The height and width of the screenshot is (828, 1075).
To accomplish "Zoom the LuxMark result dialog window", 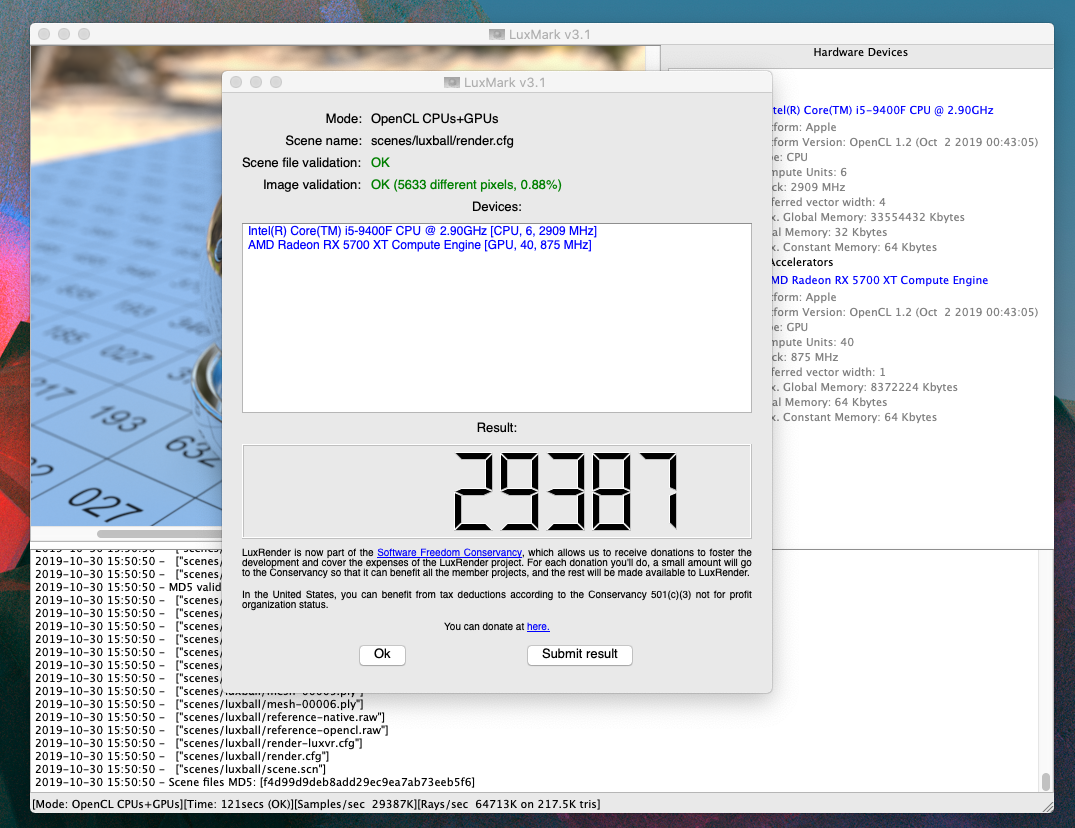I will point(275,82).
